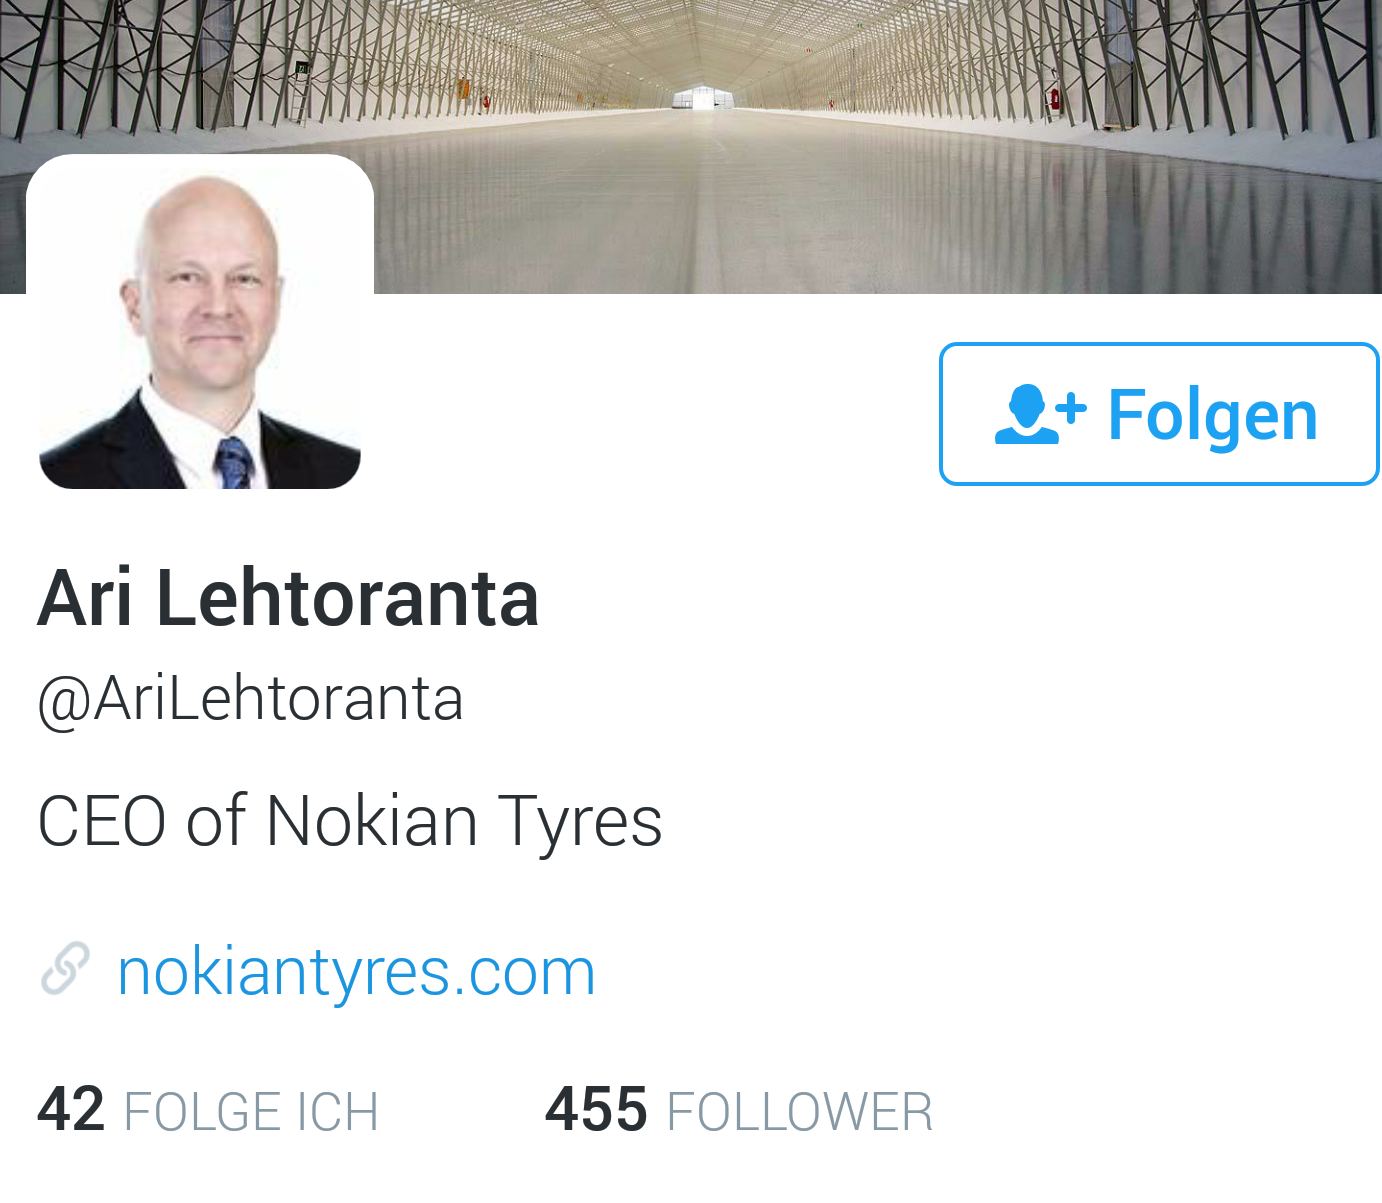Screen dimensions: 1382x1203
Task: Click the 42 following count number
Action: (71, 1109)
